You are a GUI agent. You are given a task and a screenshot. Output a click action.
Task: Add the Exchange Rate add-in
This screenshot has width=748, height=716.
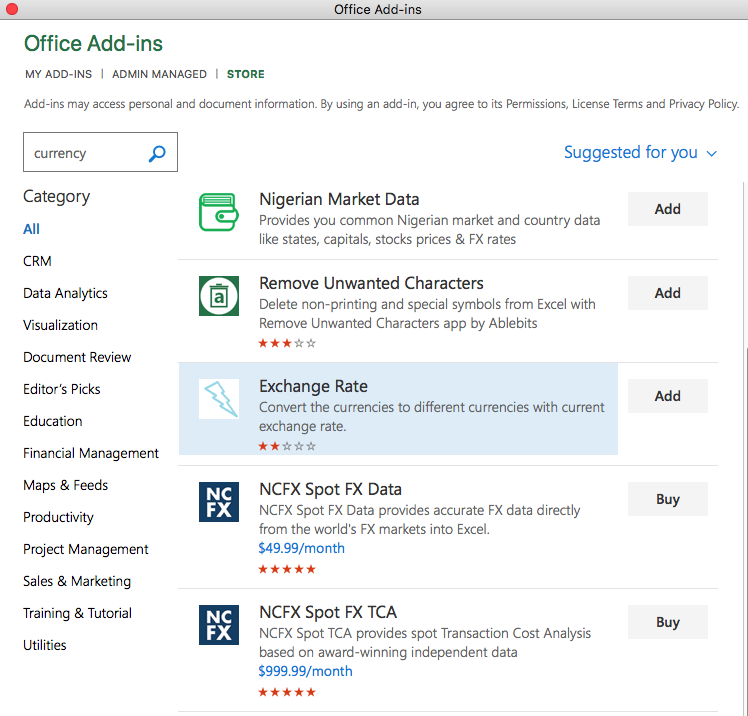click(667, 396)
